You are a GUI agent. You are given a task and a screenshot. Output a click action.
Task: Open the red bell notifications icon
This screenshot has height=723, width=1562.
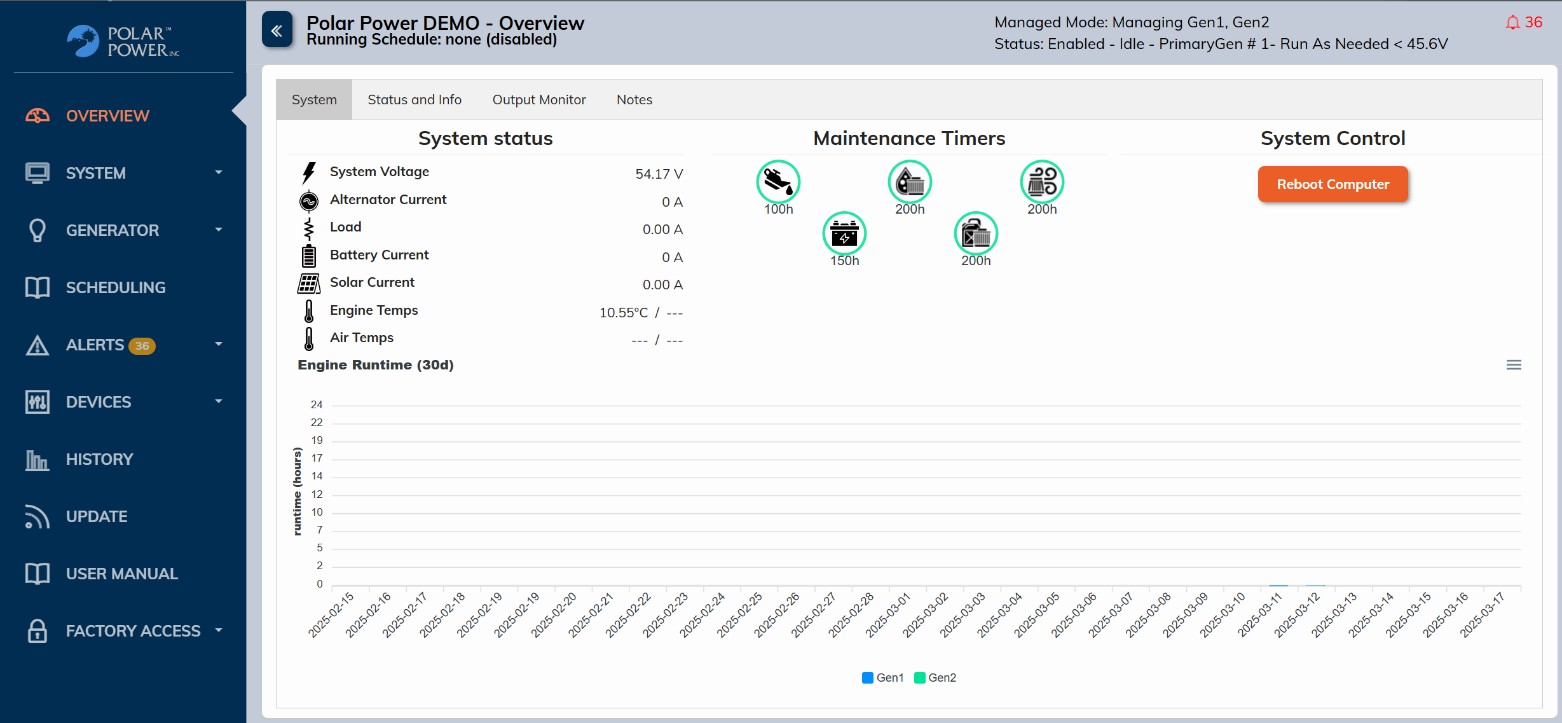[x=1511, y=22]
